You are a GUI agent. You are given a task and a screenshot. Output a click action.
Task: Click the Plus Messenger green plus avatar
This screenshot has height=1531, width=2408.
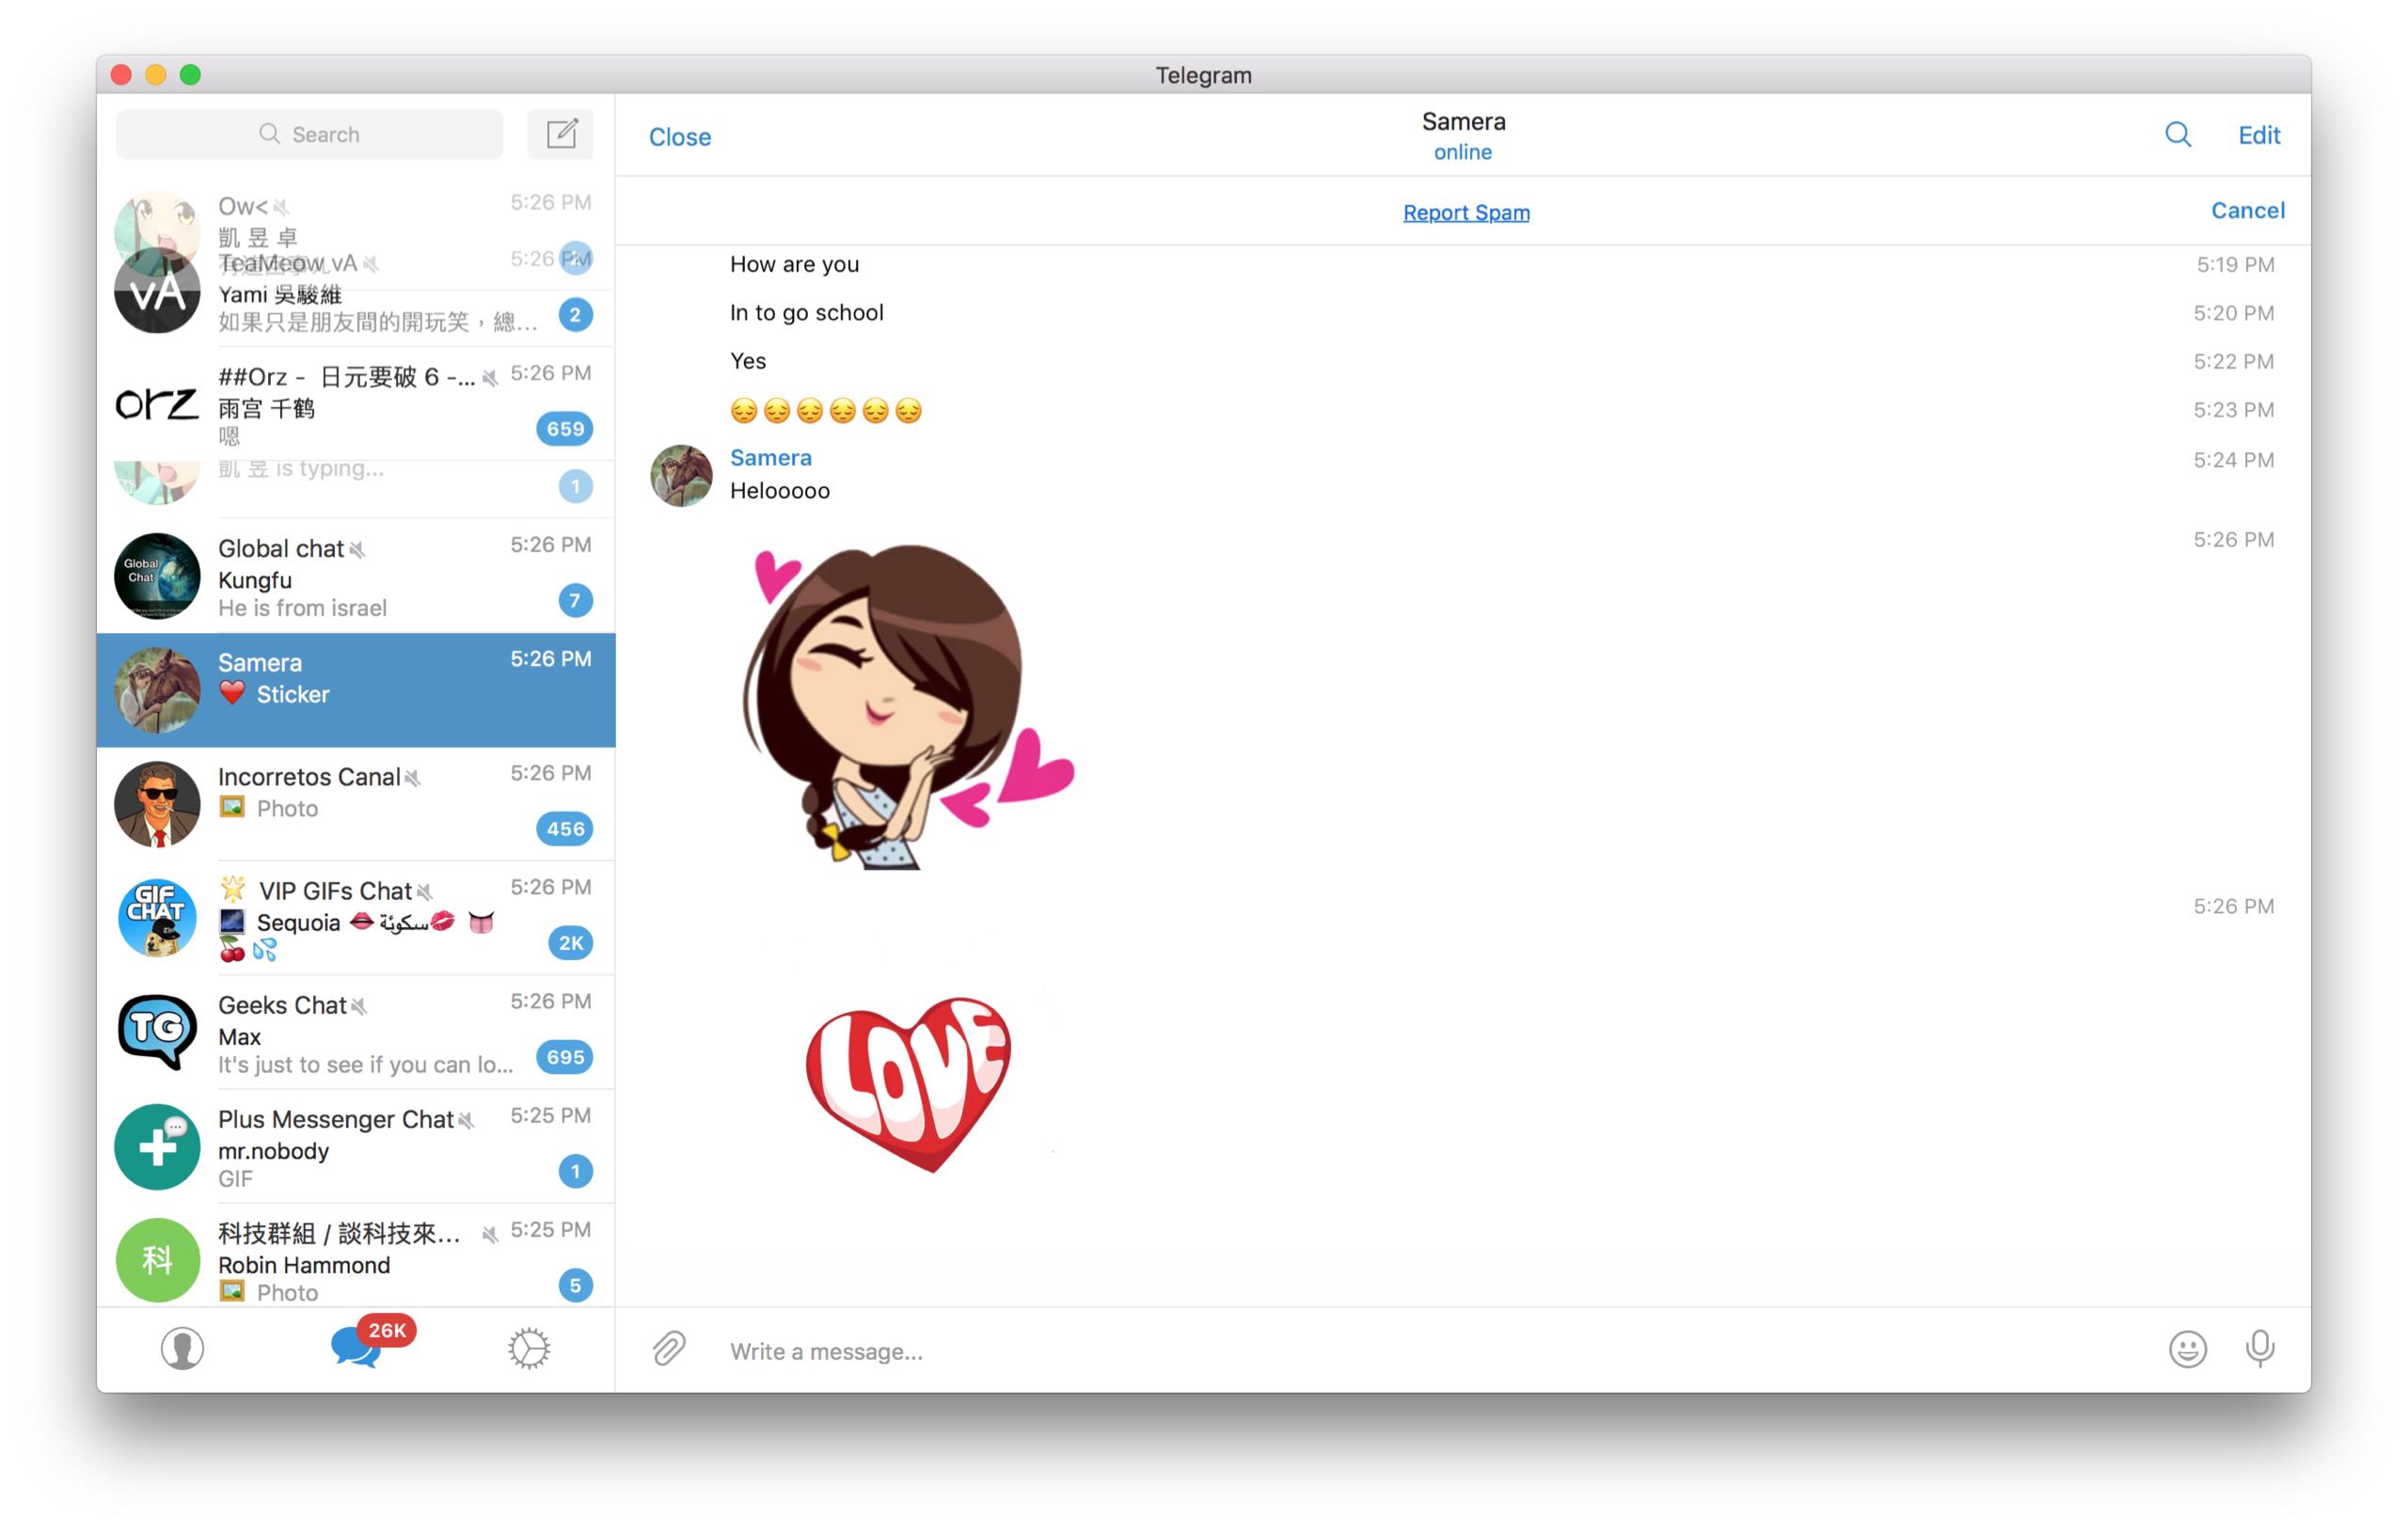coord(157,1146)
